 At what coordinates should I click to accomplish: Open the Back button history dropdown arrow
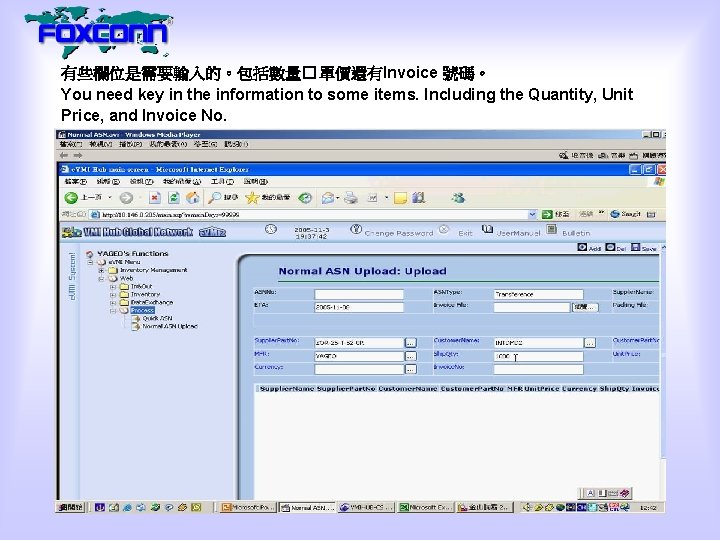click(110, 198)
